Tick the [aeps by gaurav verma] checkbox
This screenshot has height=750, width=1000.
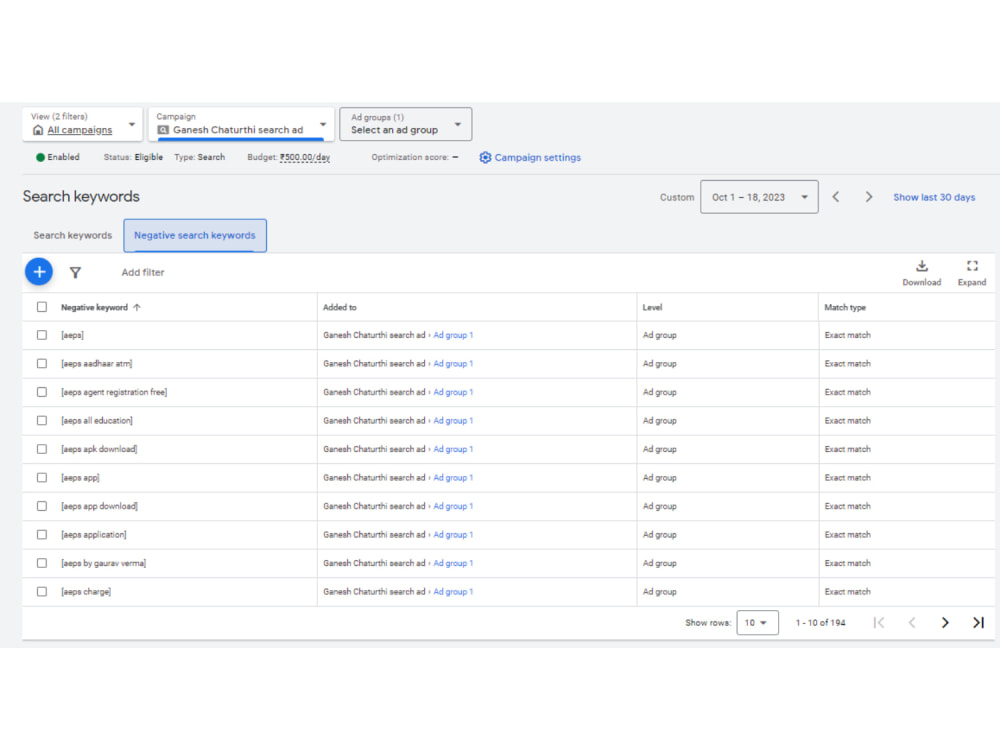(x=42, y=563)
